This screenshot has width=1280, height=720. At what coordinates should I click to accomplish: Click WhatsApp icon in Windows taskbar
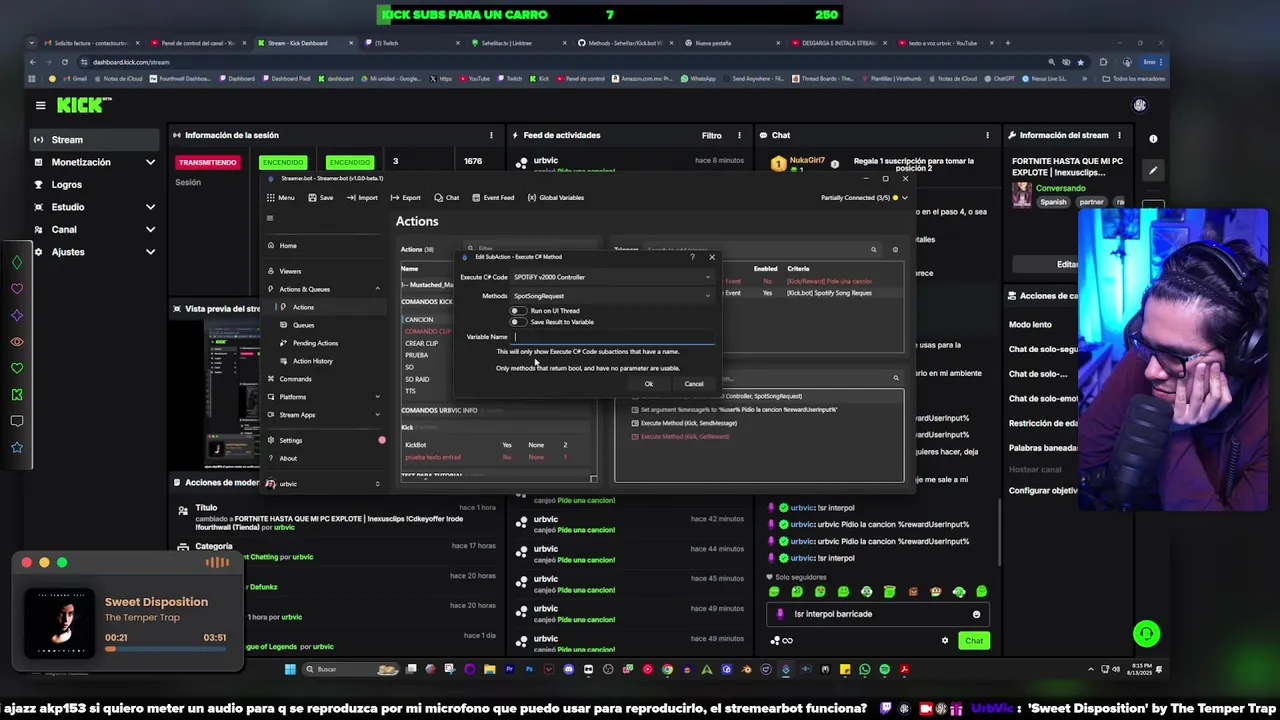(x=864, y=669)
